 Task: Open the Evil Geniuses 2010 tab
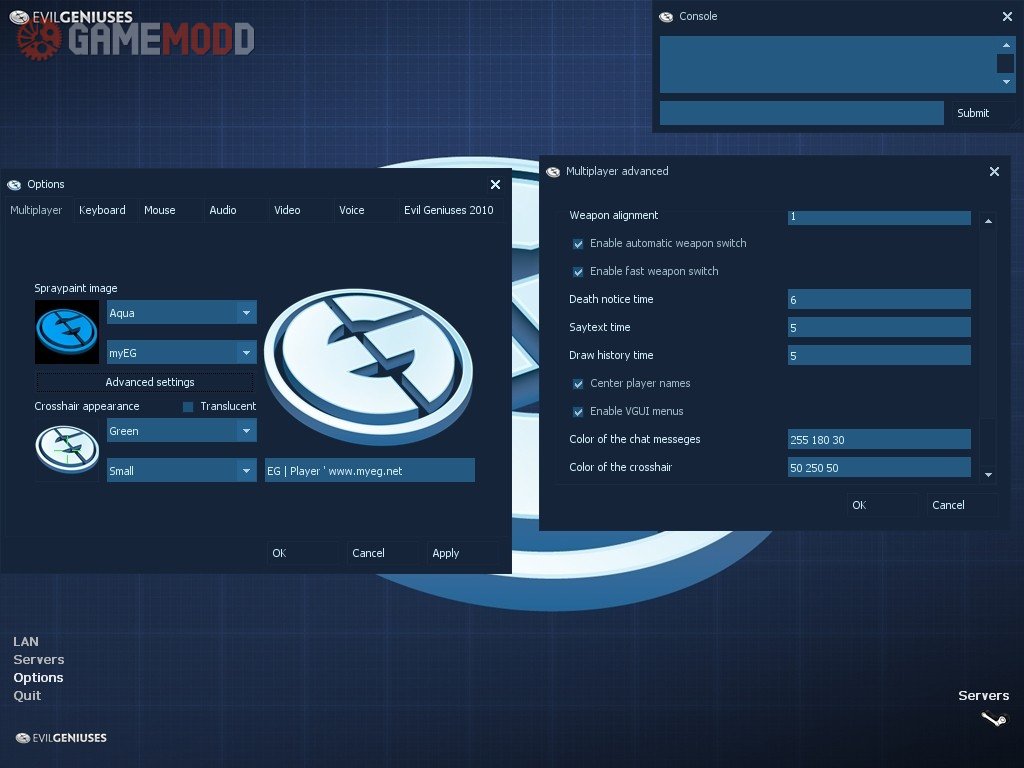coord(448,210)
